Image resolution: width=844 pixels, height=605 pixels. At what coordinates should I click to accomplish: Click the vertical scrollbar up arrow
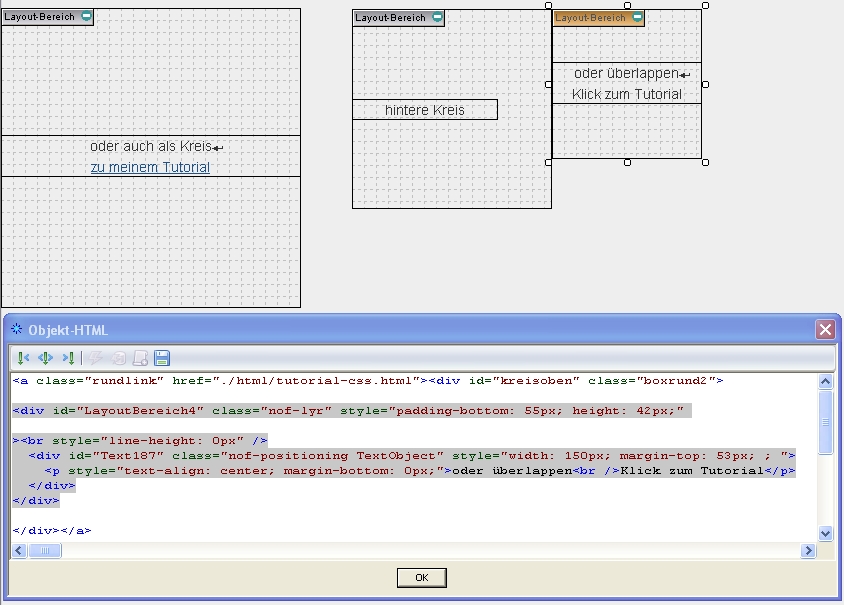click(x=825, y=382)
